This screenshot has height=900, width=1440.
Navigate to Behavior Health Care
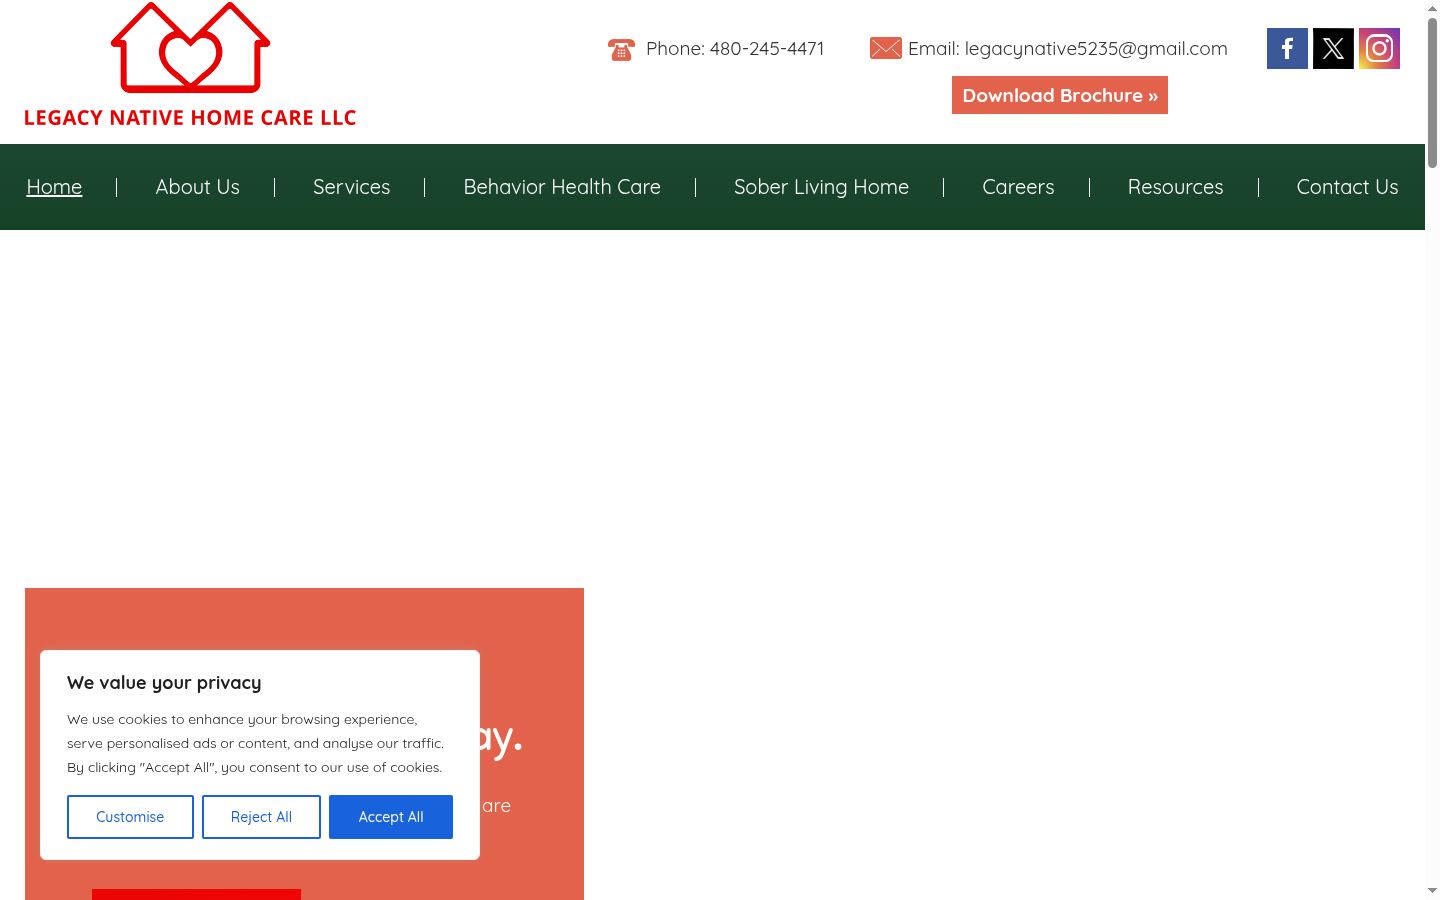(x=562, y=187)
